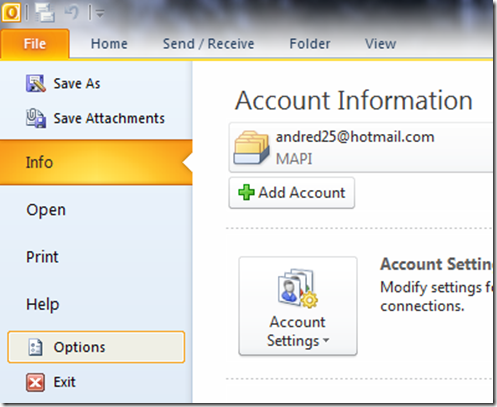
Task: Switch to the Folder ribbon tab
Action: coord(310,44)
